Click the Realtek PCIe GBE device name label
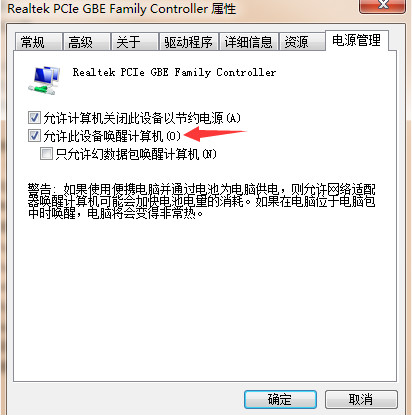Screen dimensions: 412x415 (x=174, y=72)
